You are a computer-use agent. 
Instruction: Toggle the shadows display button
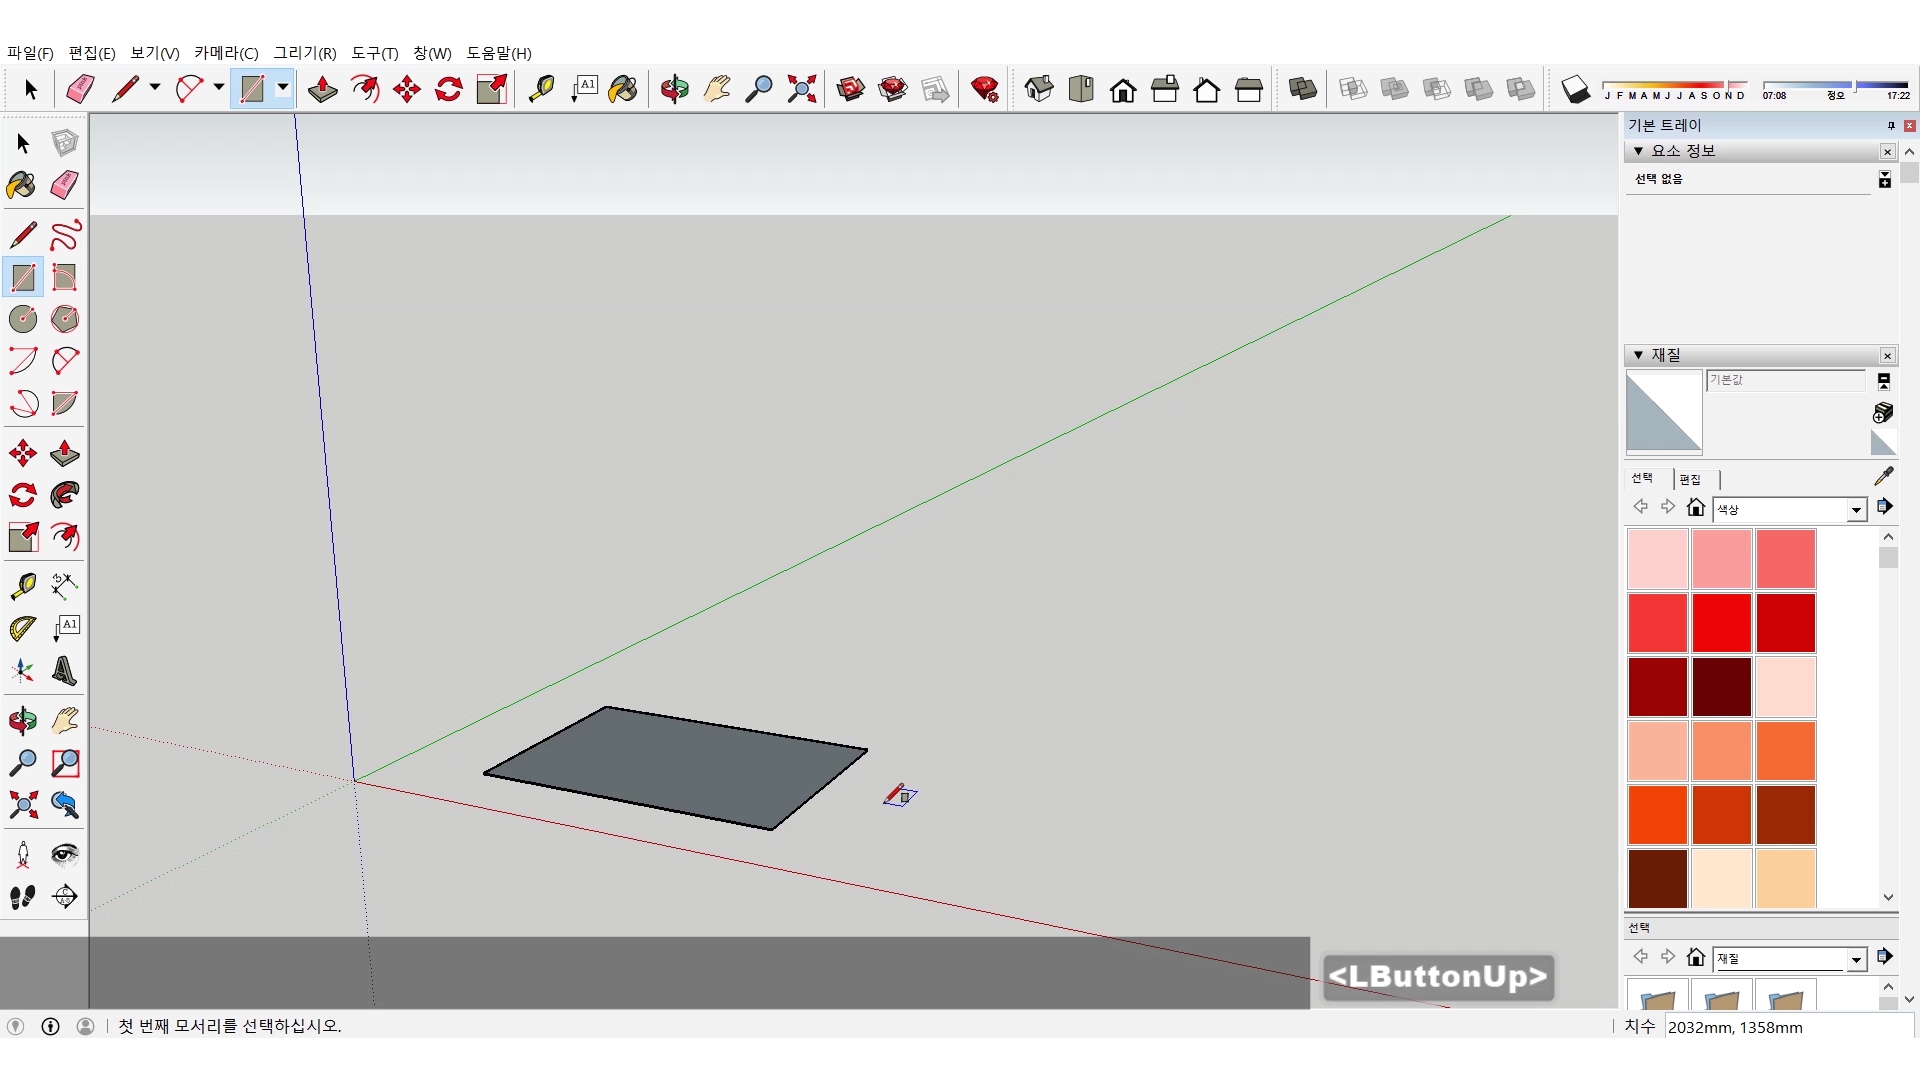(1575, 89)
